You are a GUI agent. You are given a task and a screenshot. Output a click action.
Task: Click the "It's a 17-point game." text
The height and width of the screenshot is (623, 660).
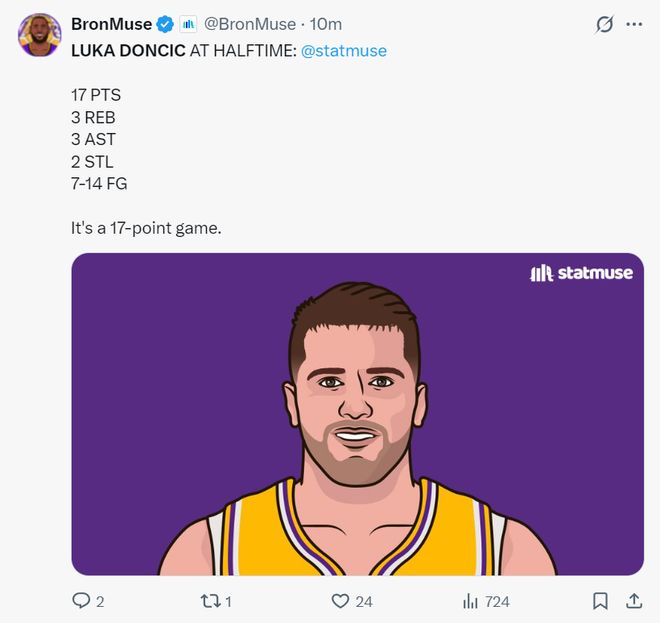pos(146,228)
